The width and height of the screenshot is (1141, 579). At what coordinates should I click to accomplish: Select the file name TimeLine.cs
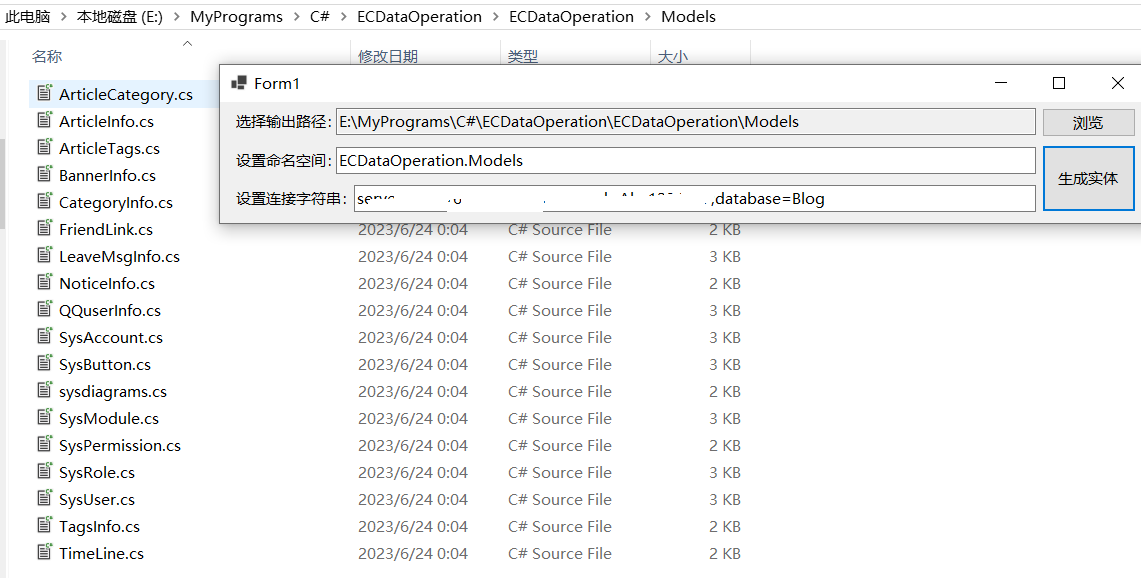pos(101,553)
